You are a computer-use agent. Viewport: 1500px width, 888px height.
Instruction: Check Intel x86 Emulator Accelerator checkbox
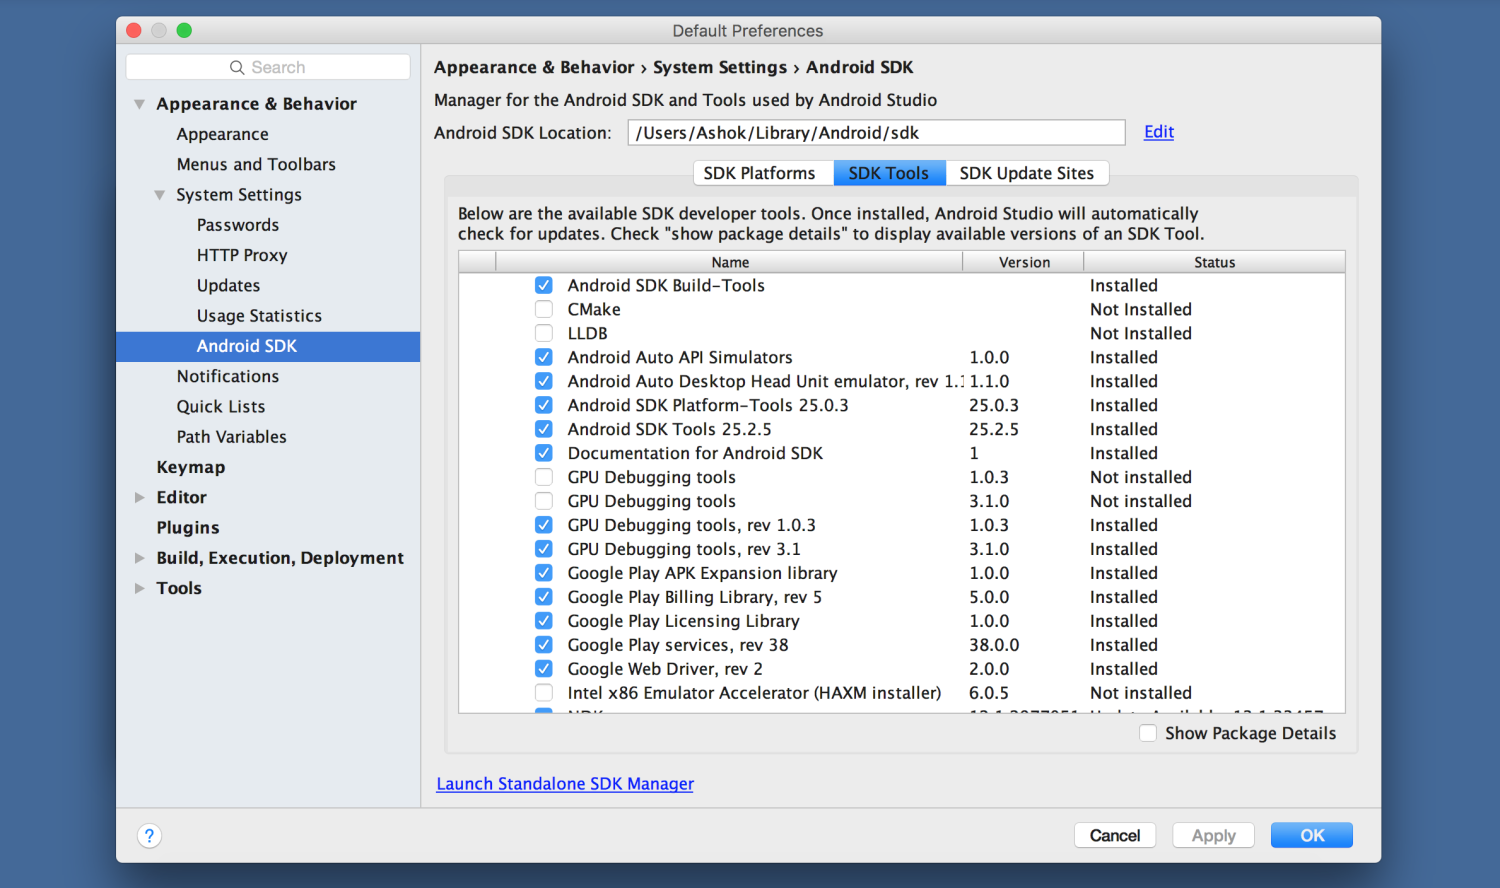544,694
